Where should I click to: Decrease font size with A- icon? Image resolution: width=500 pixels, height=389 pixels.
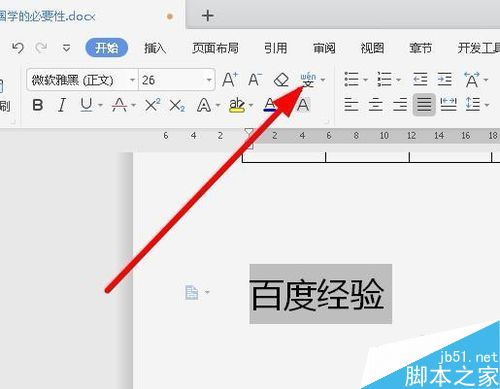(255, 80)
